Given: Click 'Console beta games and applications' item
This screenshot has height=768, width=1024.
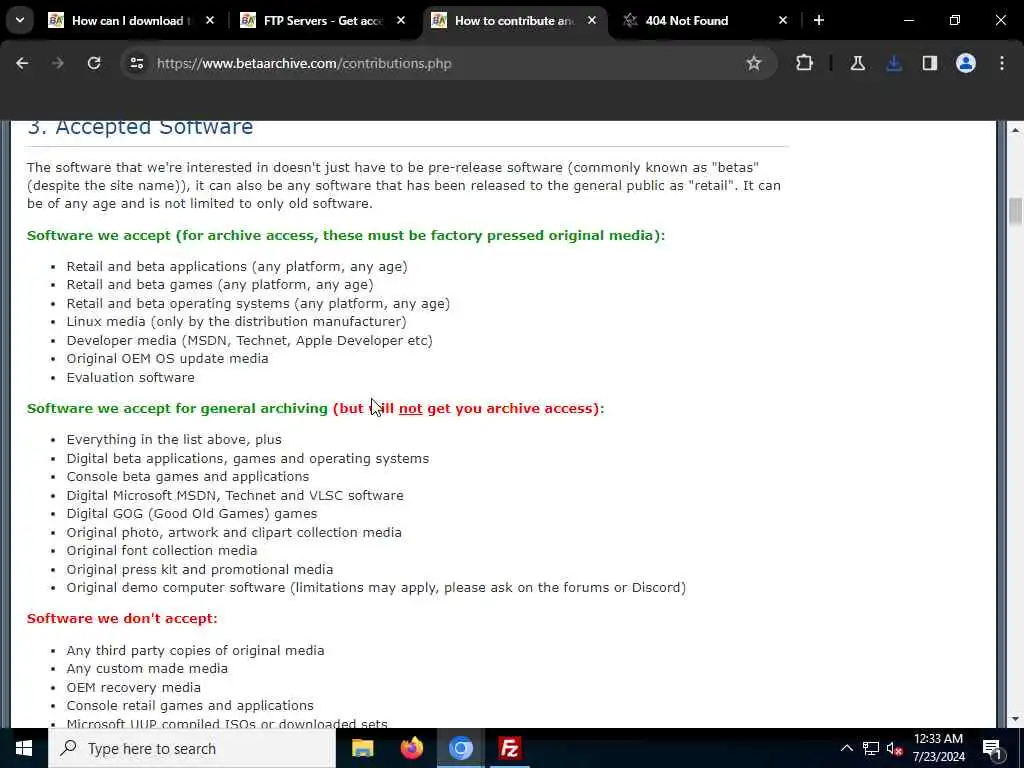Looking at the screenshot, I should coord(187,477).
